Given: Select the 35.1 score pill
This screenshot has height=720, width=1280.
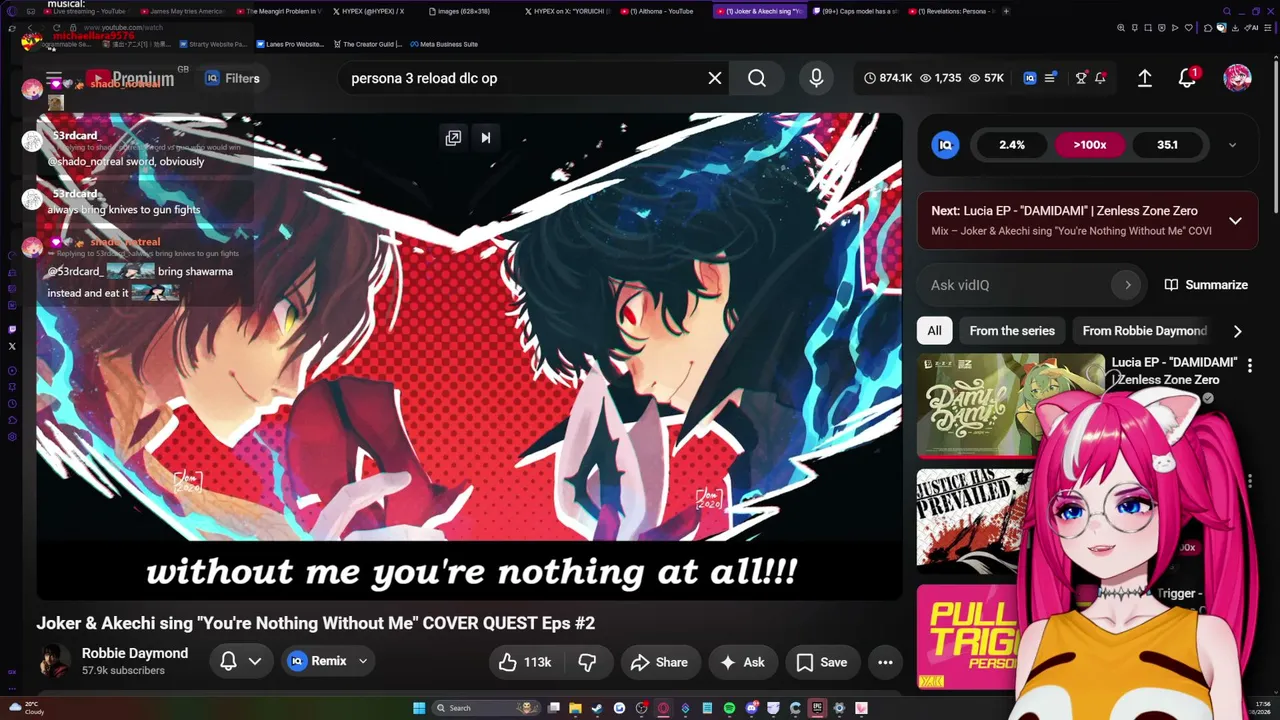Looking at the screenshot, I should [1167, 145].
